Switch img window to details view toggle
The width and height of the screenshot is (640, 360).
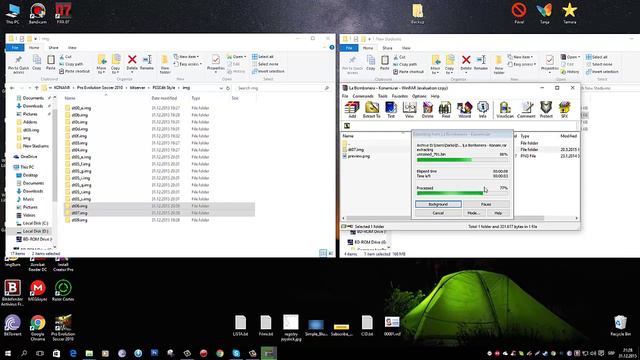tap(323, 253)
